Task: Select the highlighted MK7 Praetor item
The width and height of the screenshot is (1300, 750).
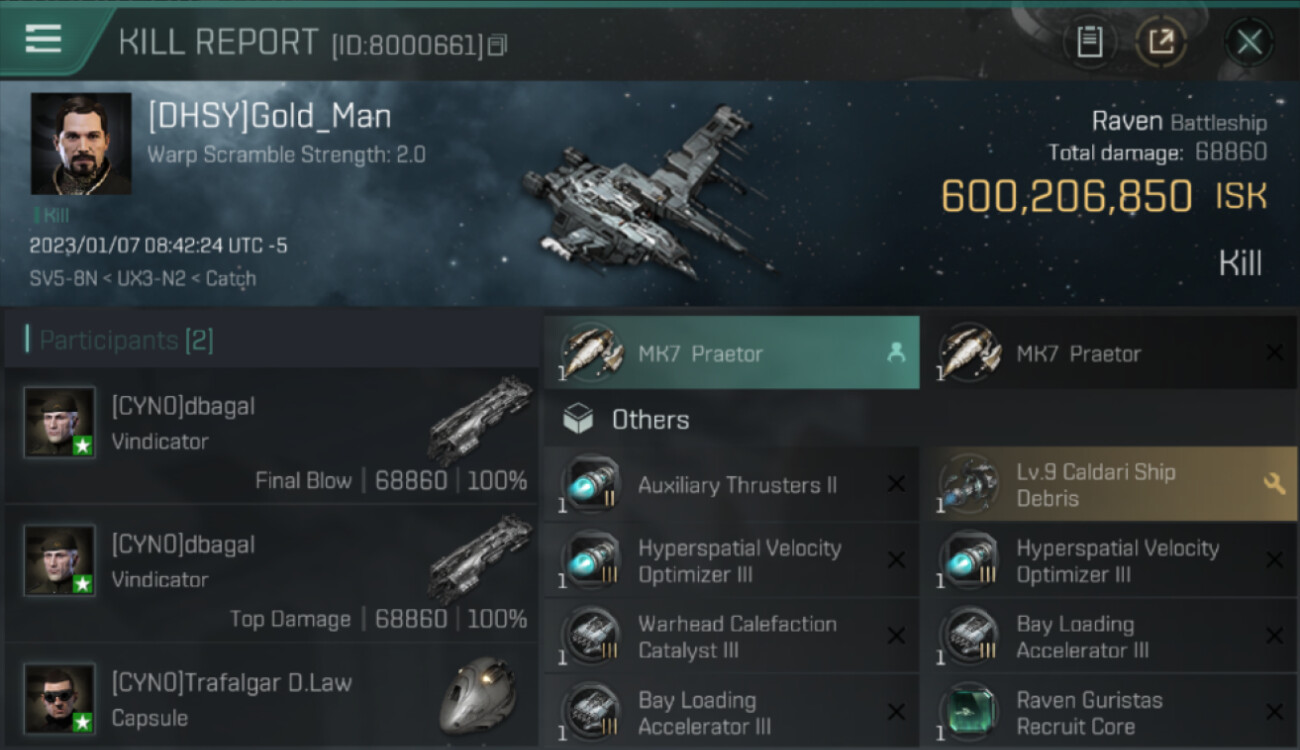Action: click(732, 353)
